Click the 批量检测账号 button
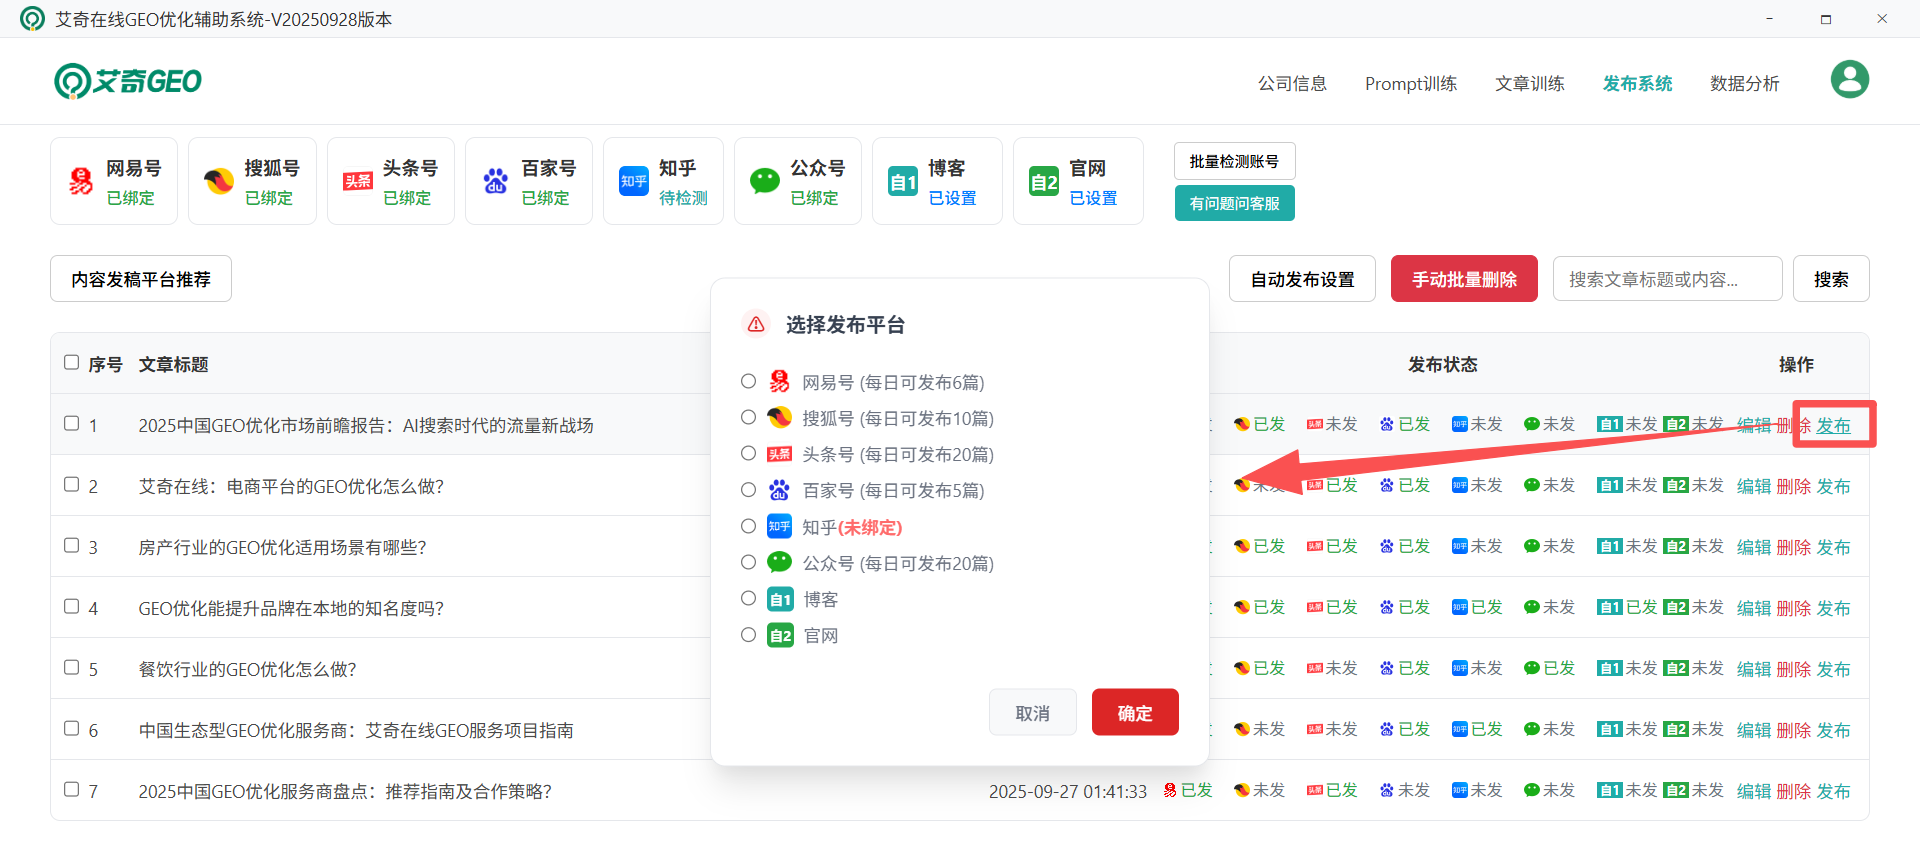 (1234, 161)
